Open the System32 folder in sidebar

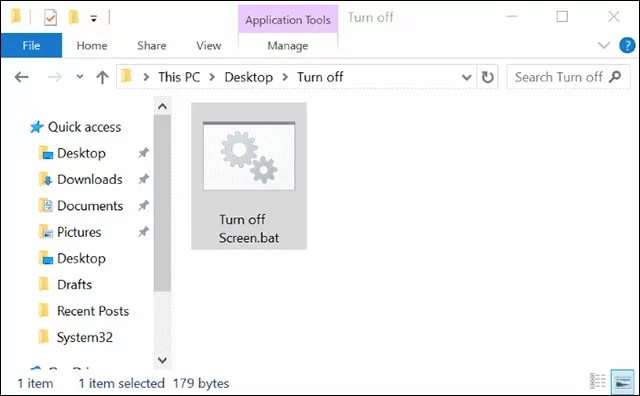84,337
